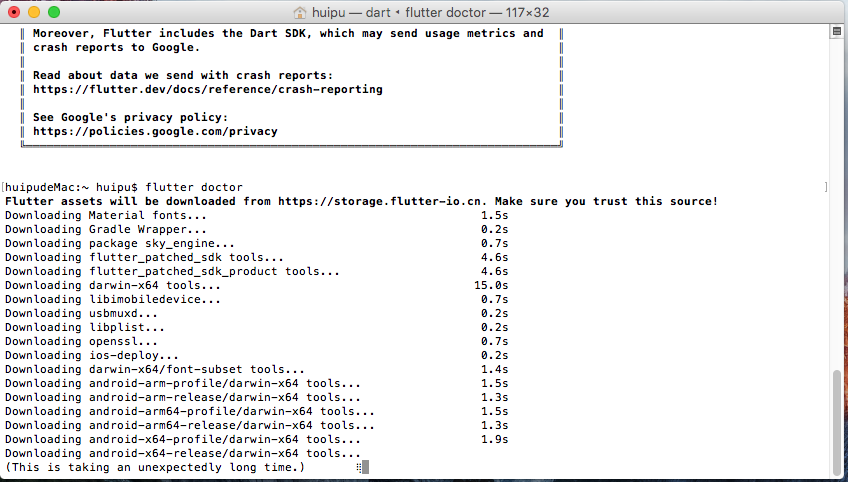848x482 pixels.
Task: Open the policies.google.com/privacy URL
Action: pyautogui.click(x=155, y=131)
